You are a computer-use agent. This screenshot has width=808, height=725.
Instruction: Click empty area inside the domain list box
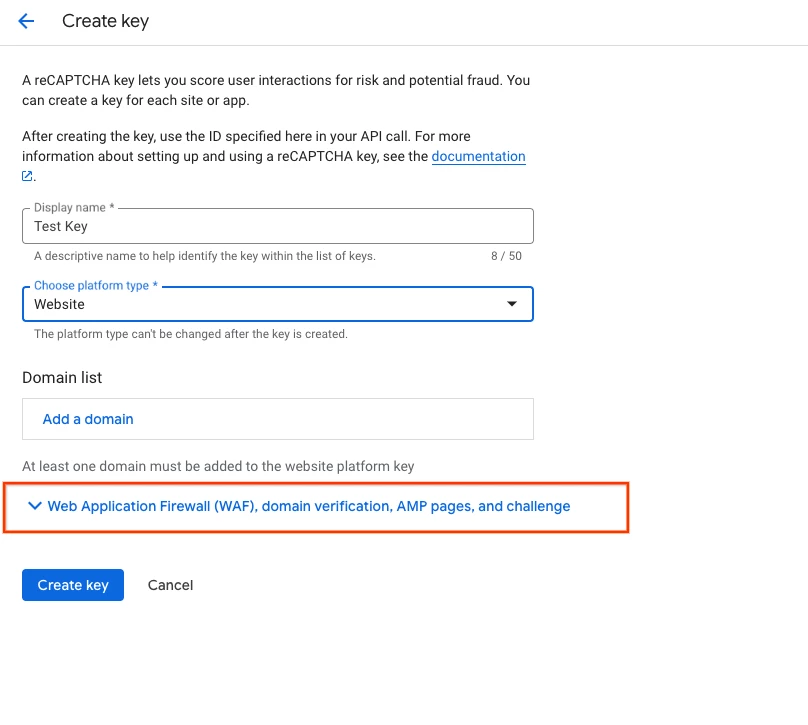(x=335, y=419)
